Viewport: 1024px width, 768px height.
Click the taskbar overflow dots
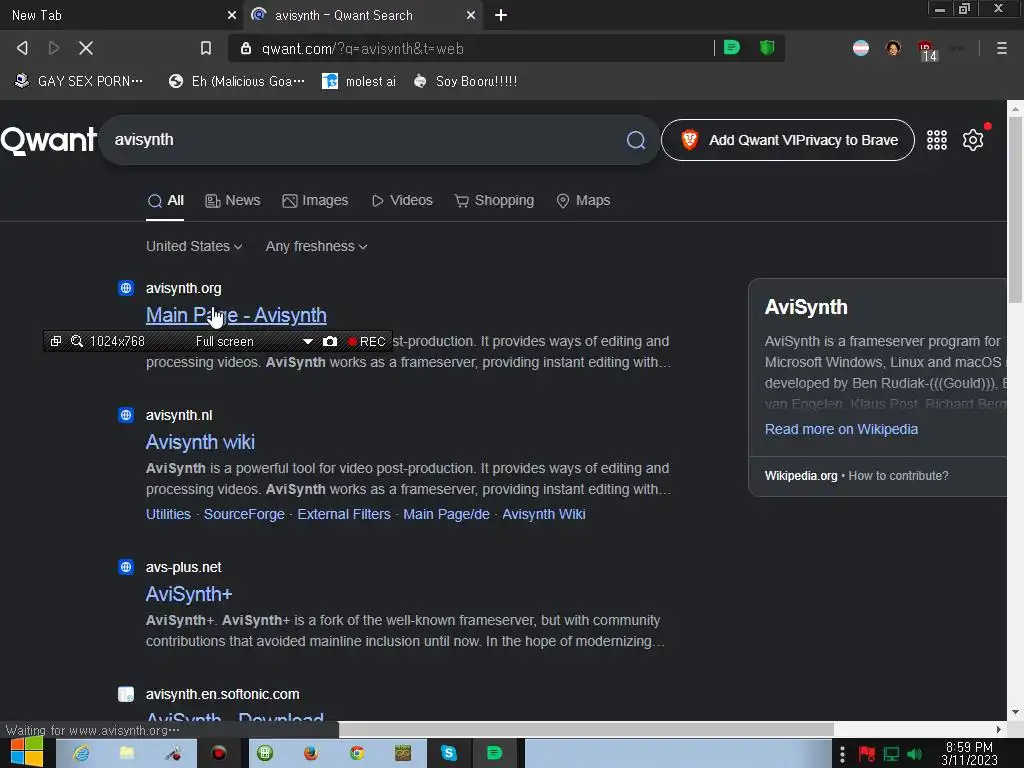pyautogui.click(x=842, y=754)
